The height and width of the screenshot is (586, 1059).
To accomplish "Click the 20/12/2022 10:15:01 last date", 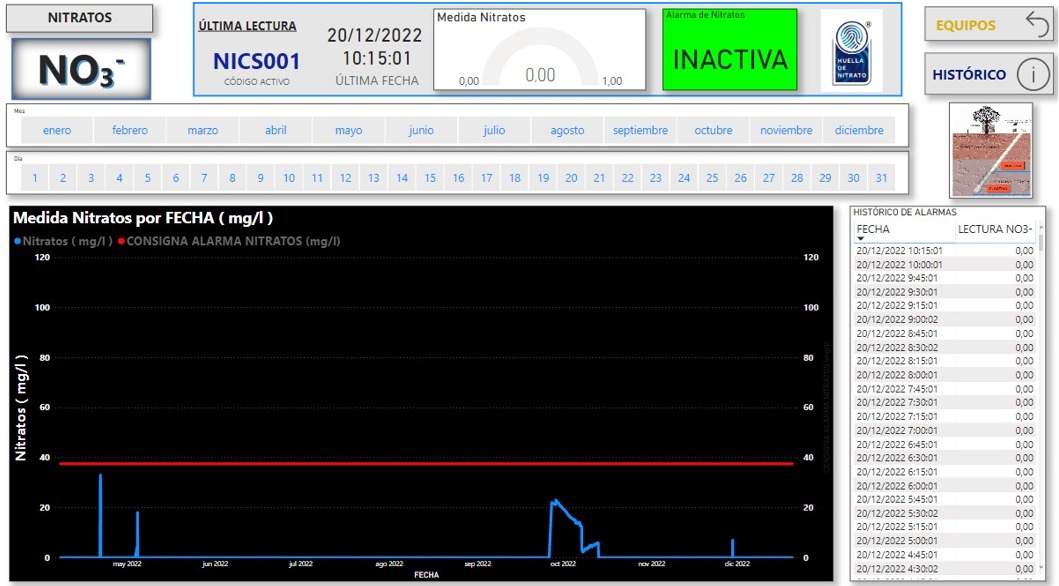I will [376, 47].
